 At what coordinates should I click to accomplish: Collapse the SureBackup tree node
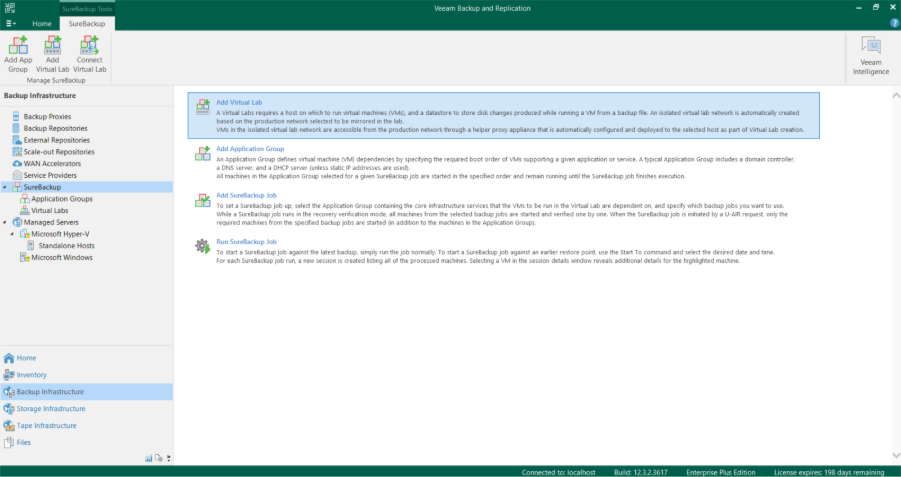6,187
